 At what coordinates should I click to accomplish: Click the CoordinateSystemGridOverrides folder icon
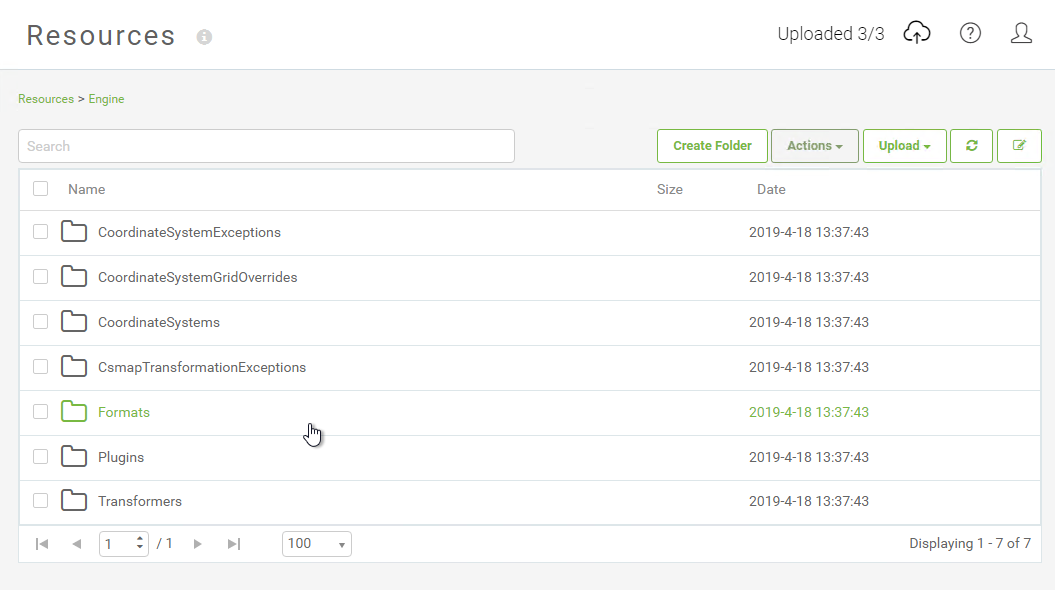coord(74,276)
